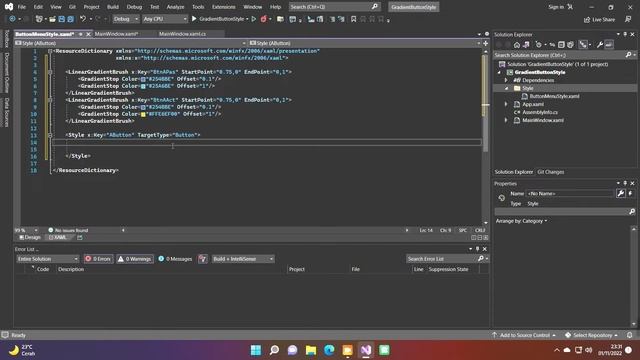Open the Extensions menu

coord(224,7)
